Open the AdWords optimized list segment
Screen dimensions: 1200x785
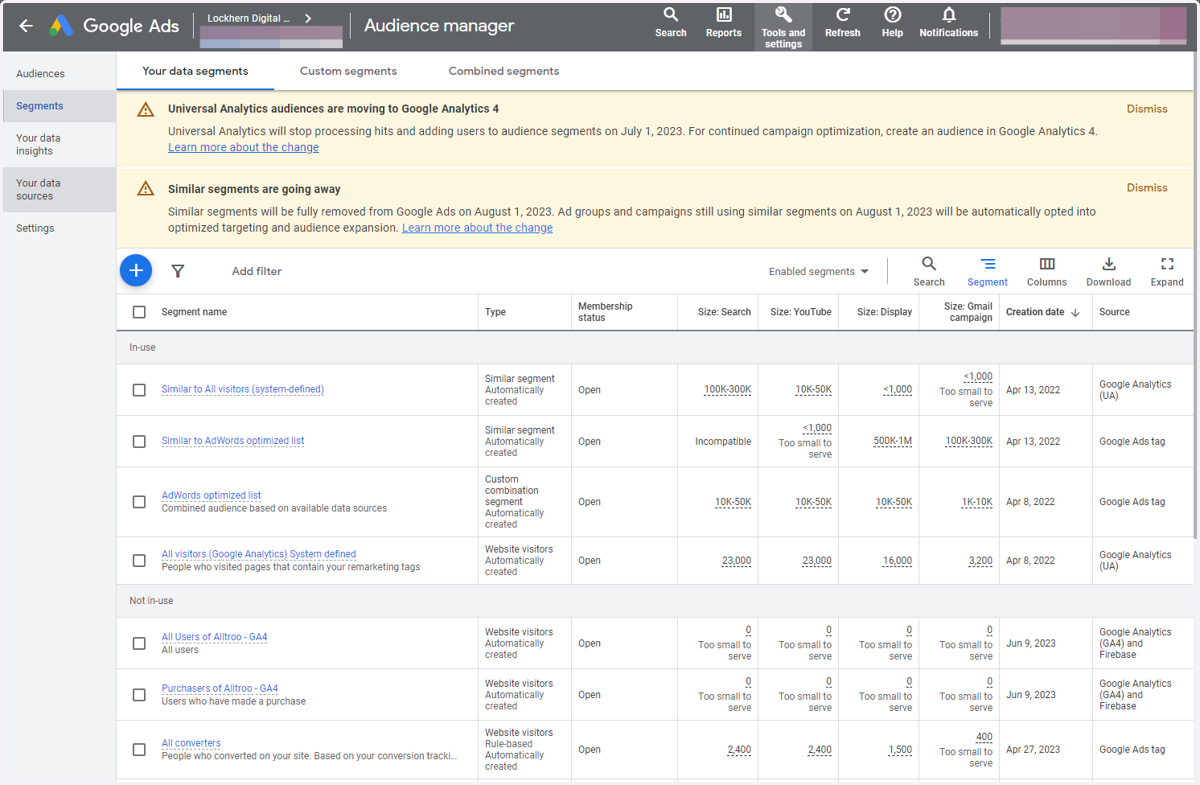point(211,495)
